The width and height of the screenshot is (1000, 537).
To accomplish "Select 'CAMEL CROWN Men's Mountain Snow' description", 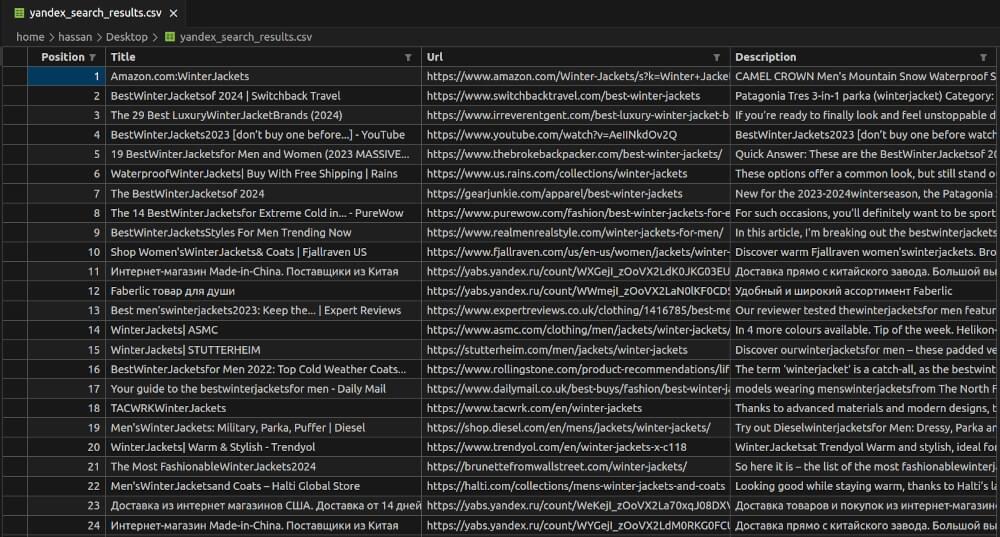I will click(865, 76).
